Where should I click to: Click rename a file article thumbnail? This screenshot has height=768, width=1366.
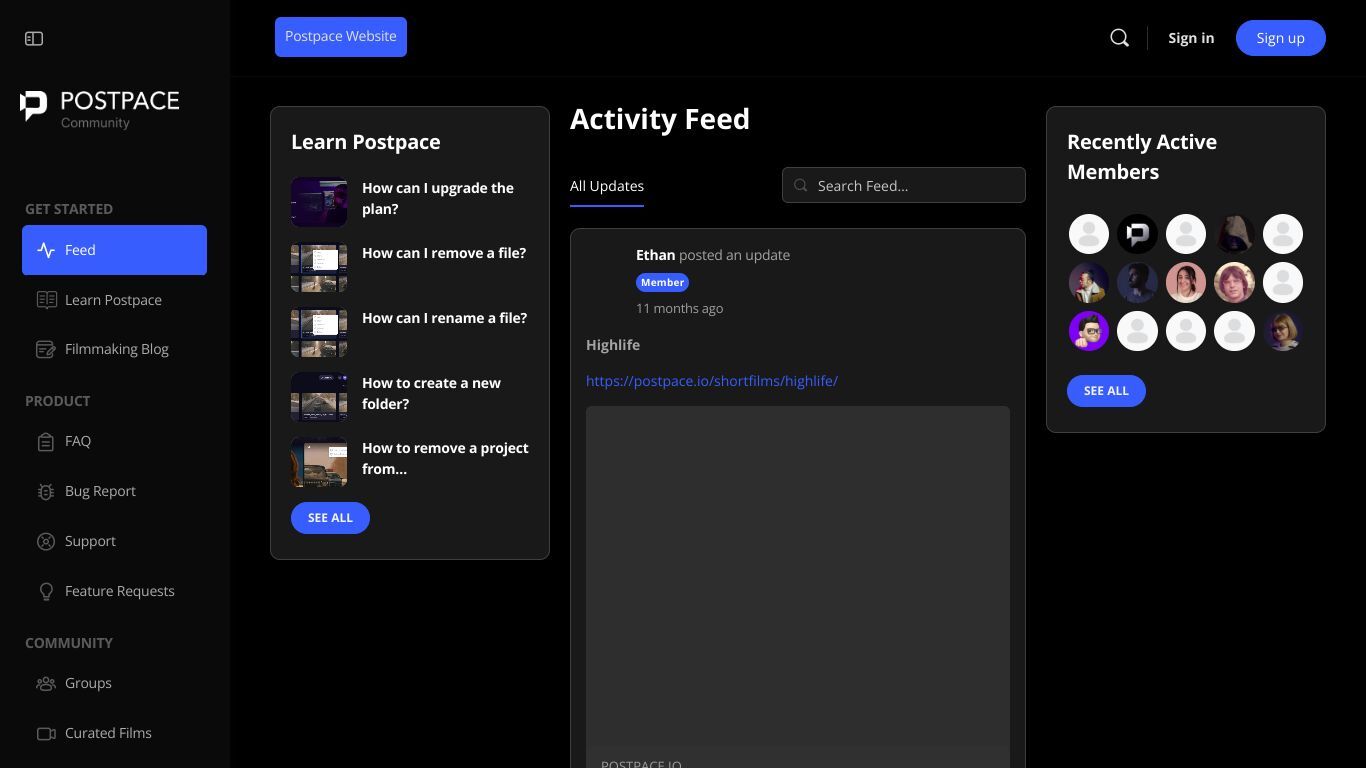pyautogui.click(x=319, y=332)
